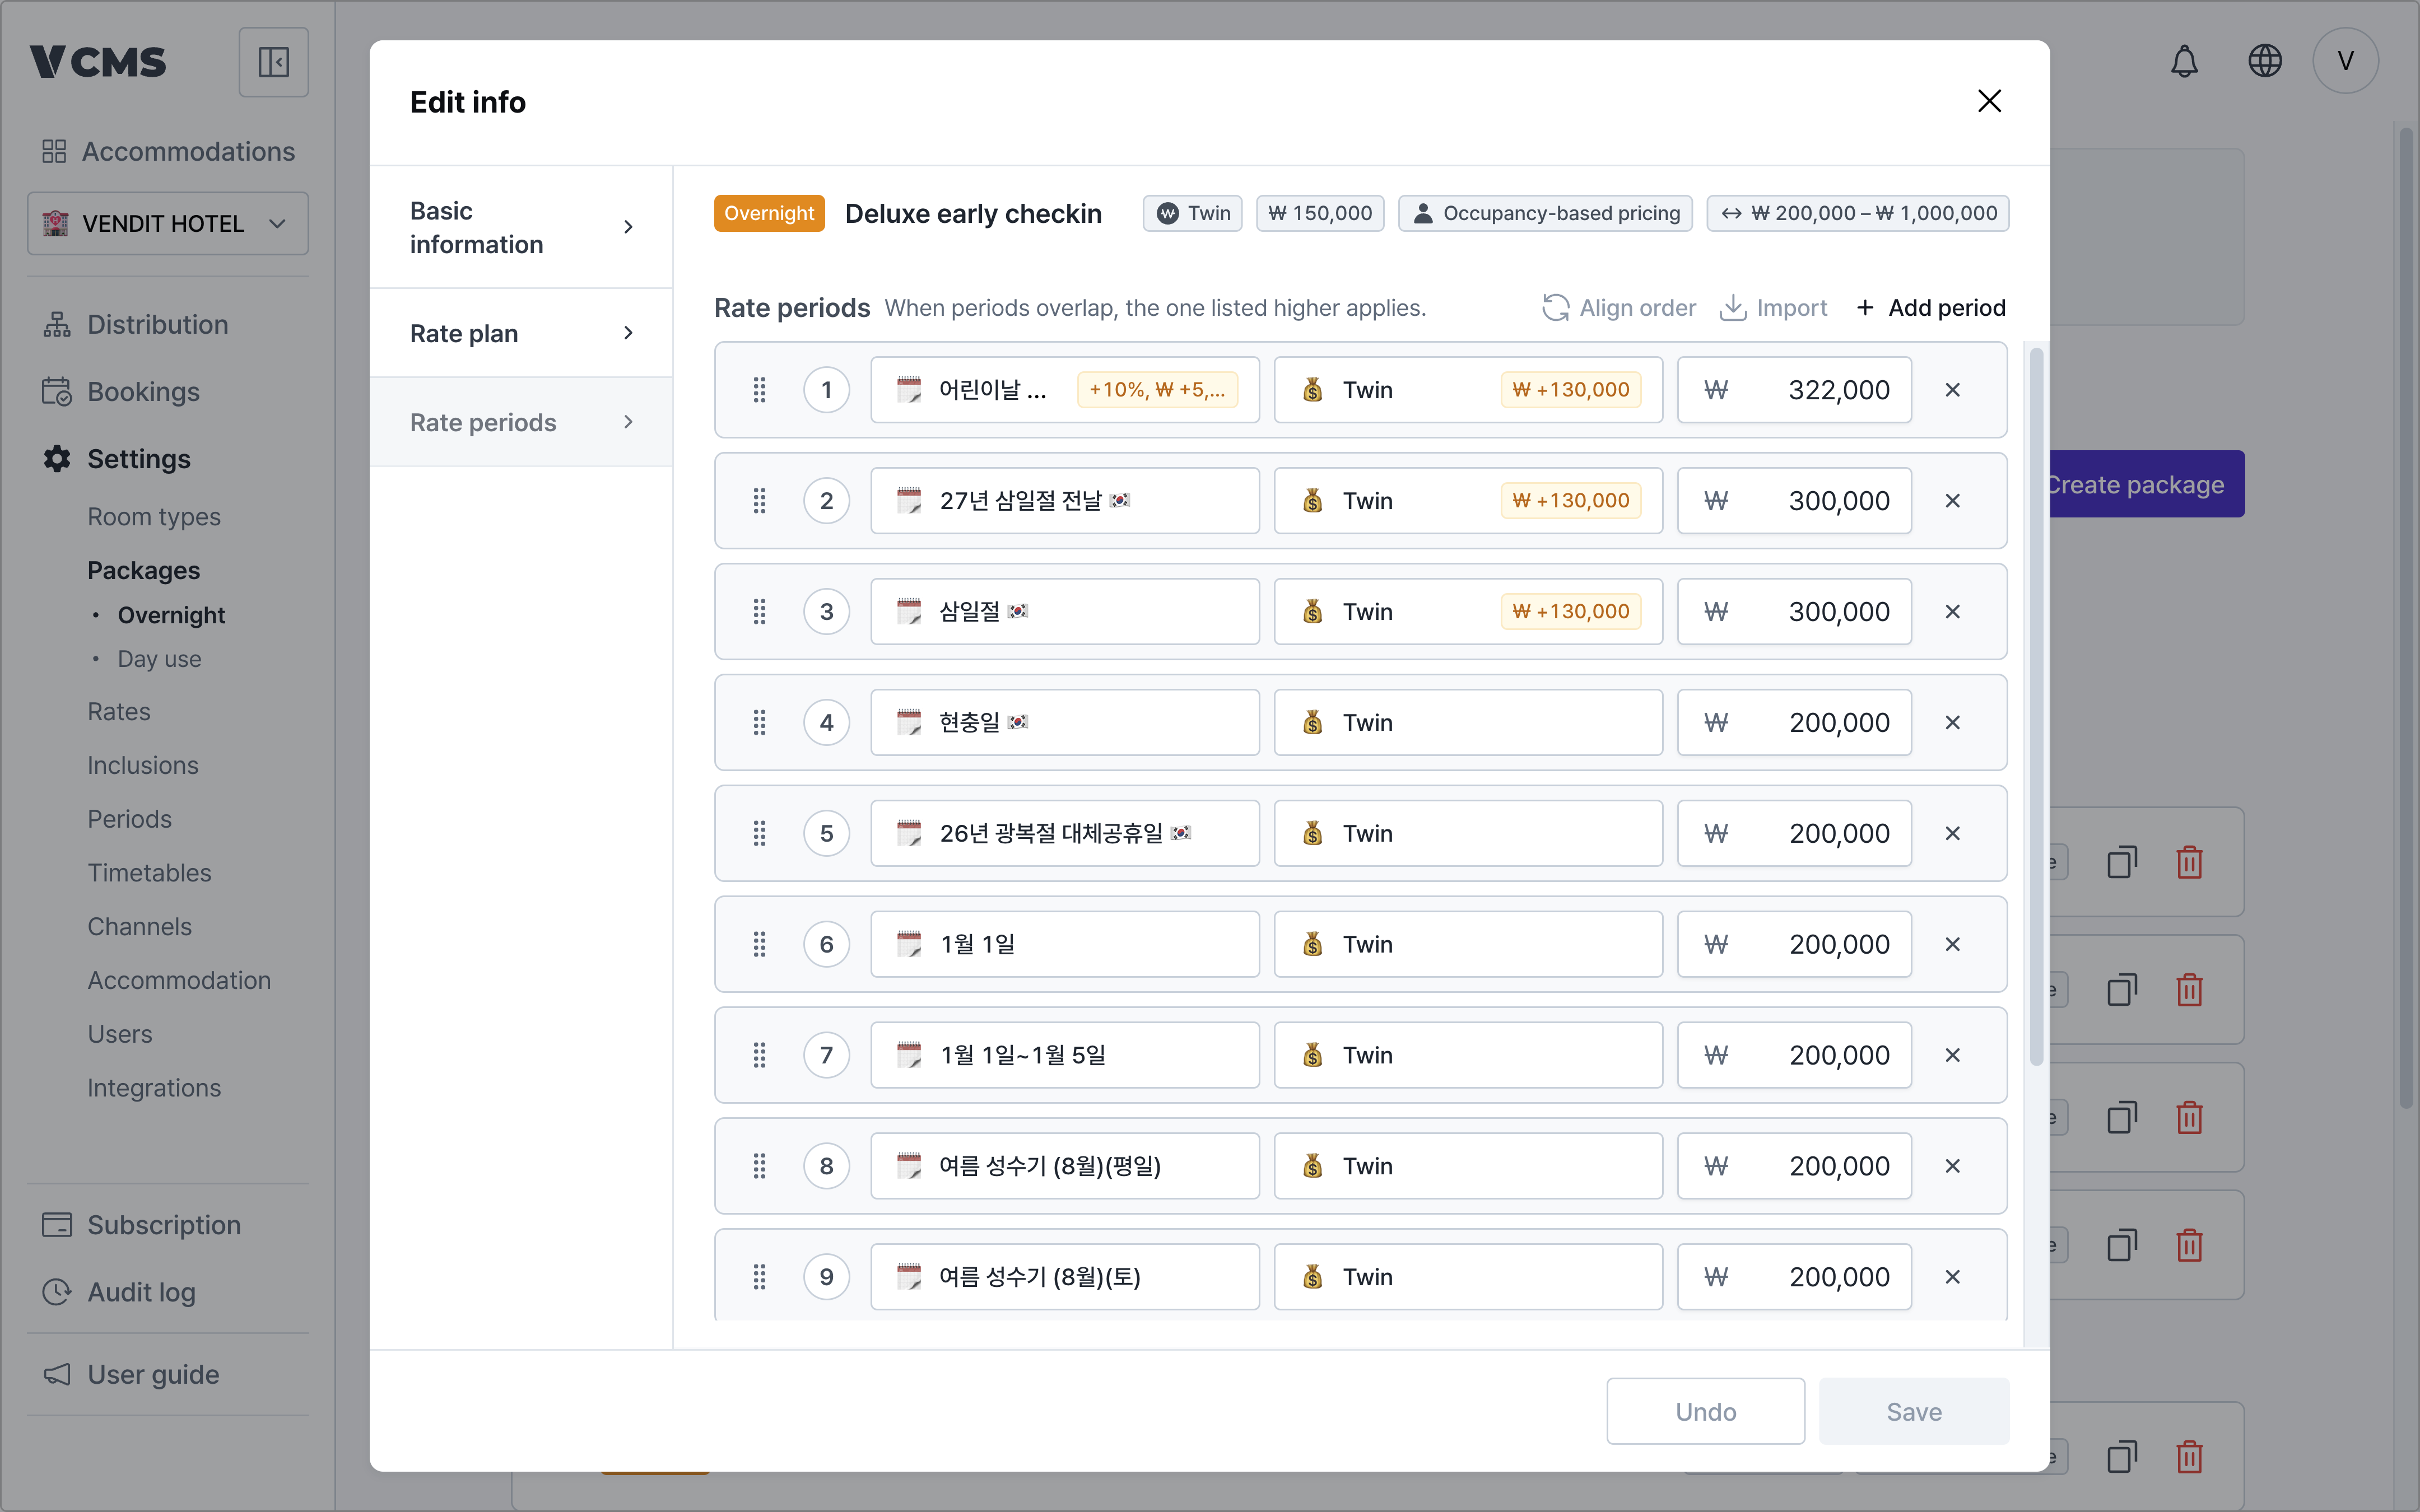
Task: Click the Align order icon button
Action: tap(1619, 308)
